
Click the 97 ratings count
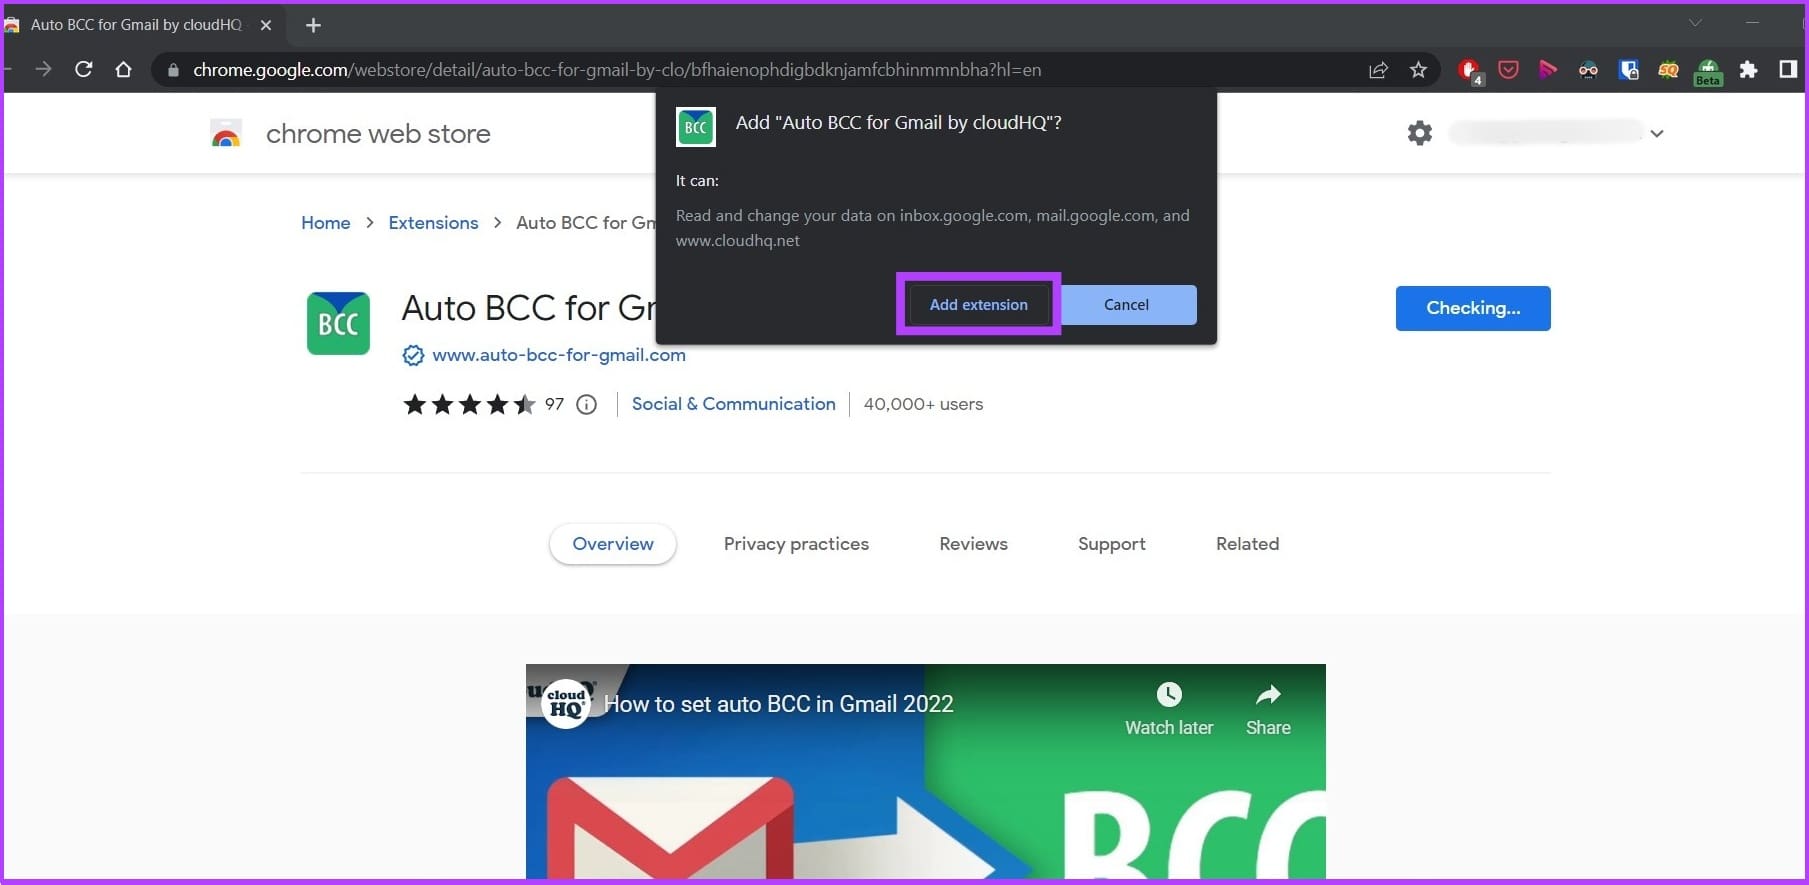click(x=554, y=404)
